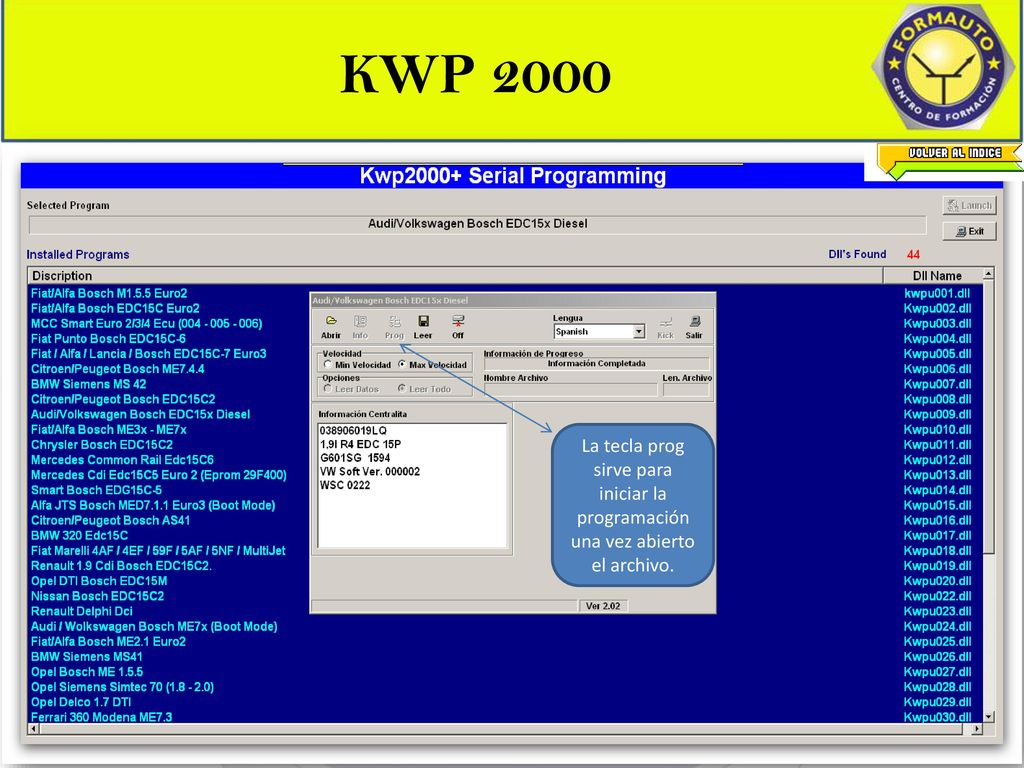Click the Nombre Archivo field
The height and width of the screenshot is (768, 1024).
tap(570, 390)
